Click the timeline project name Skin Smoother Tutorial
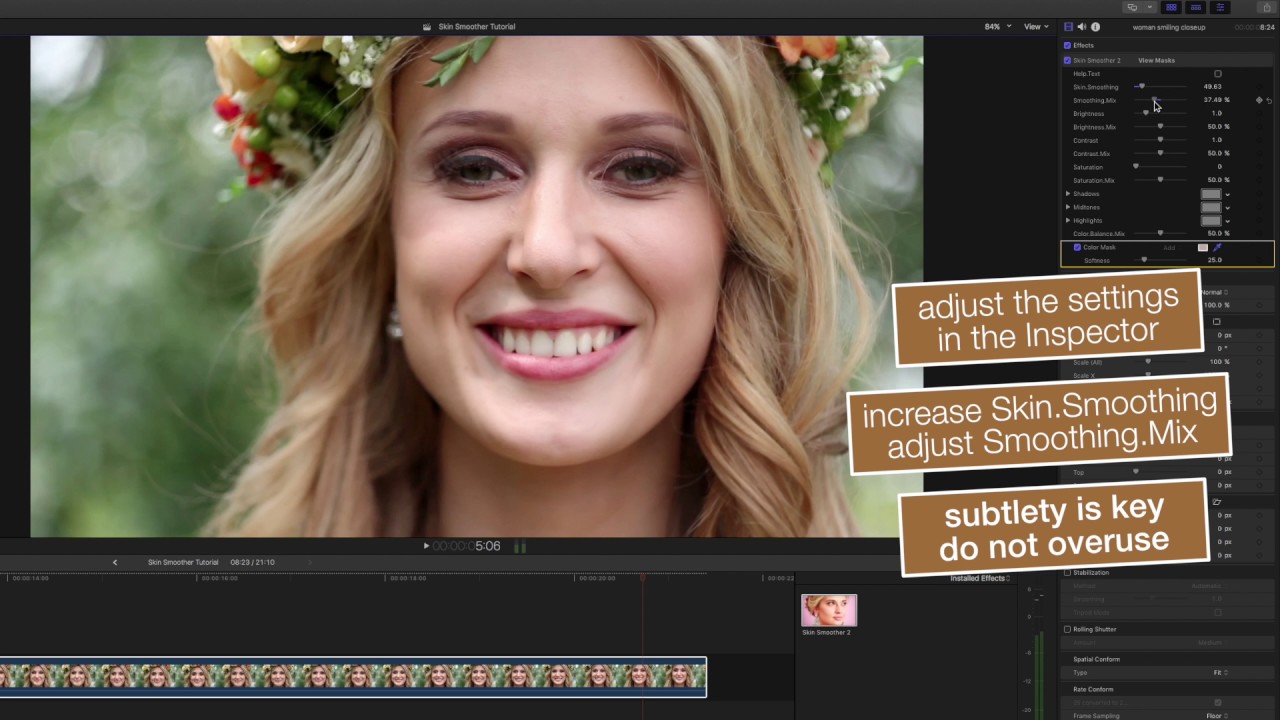1280x720 pixels. pos(183,562)
